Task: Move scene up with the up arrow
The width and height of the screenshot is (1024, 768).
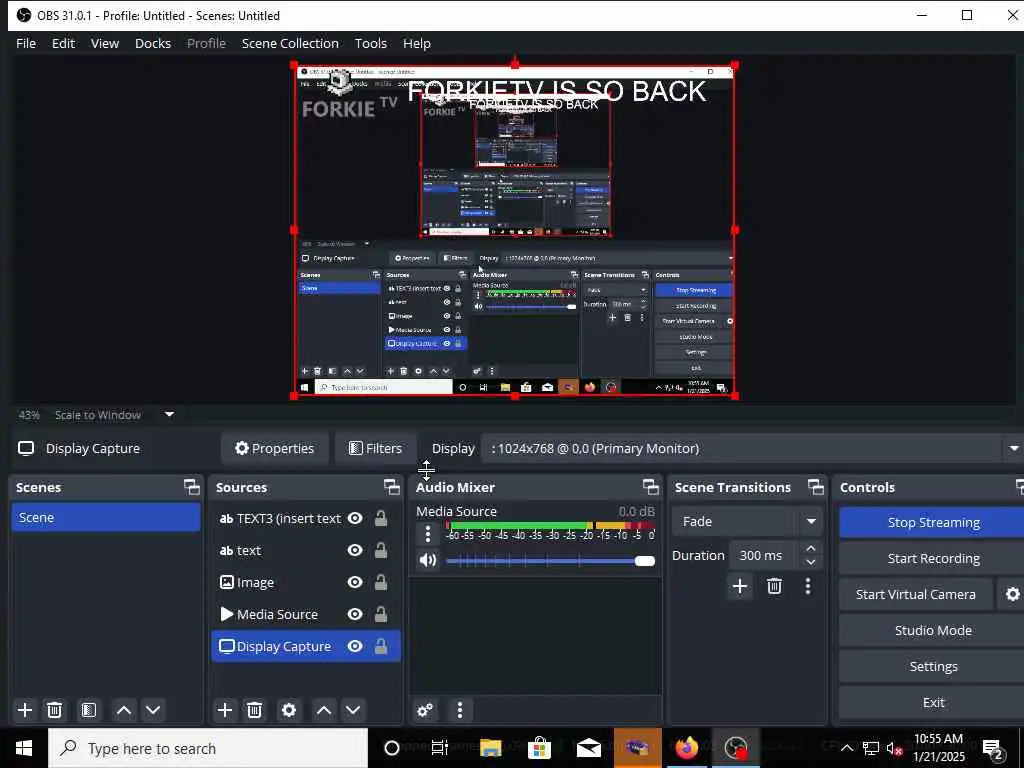Action: (123, 710)
